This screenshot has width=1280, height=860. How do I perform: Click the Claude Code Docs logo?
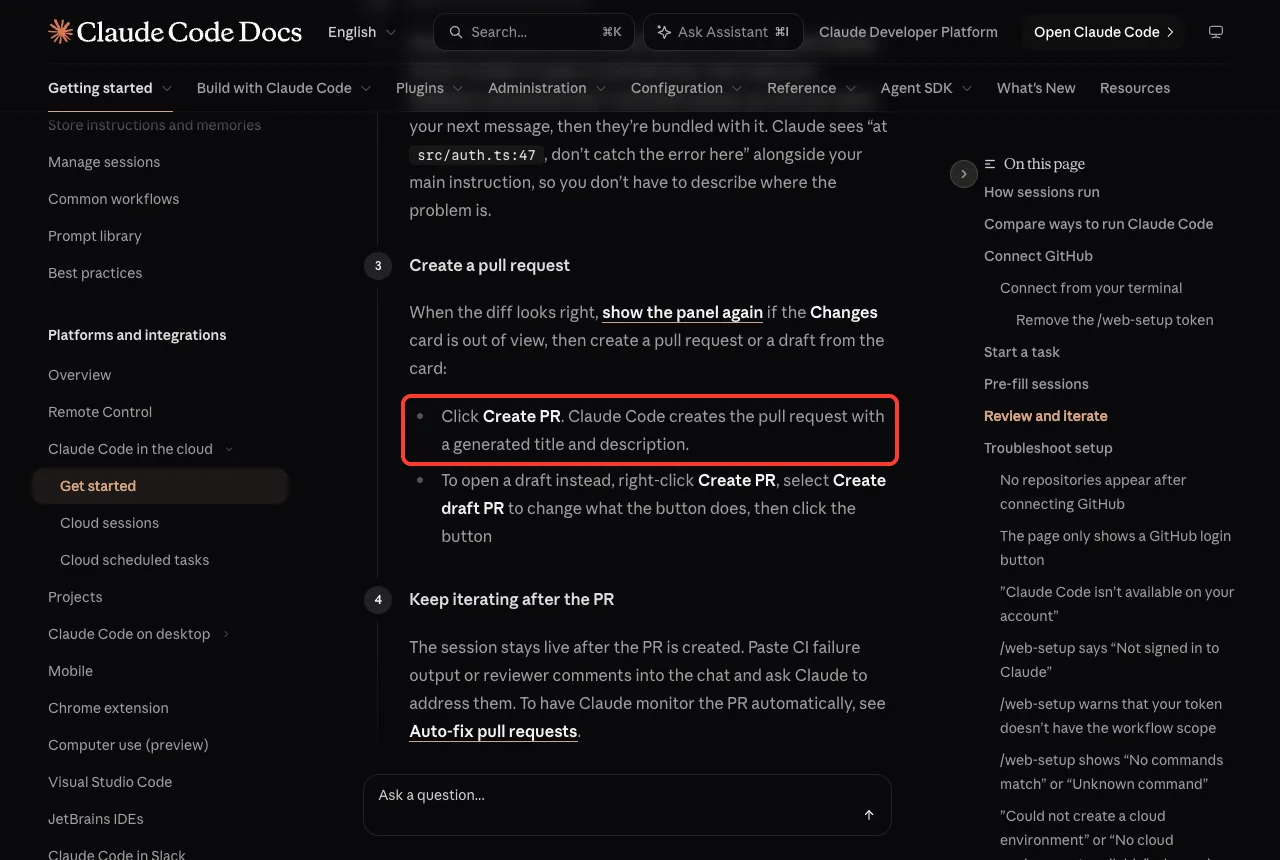[175, 32]
